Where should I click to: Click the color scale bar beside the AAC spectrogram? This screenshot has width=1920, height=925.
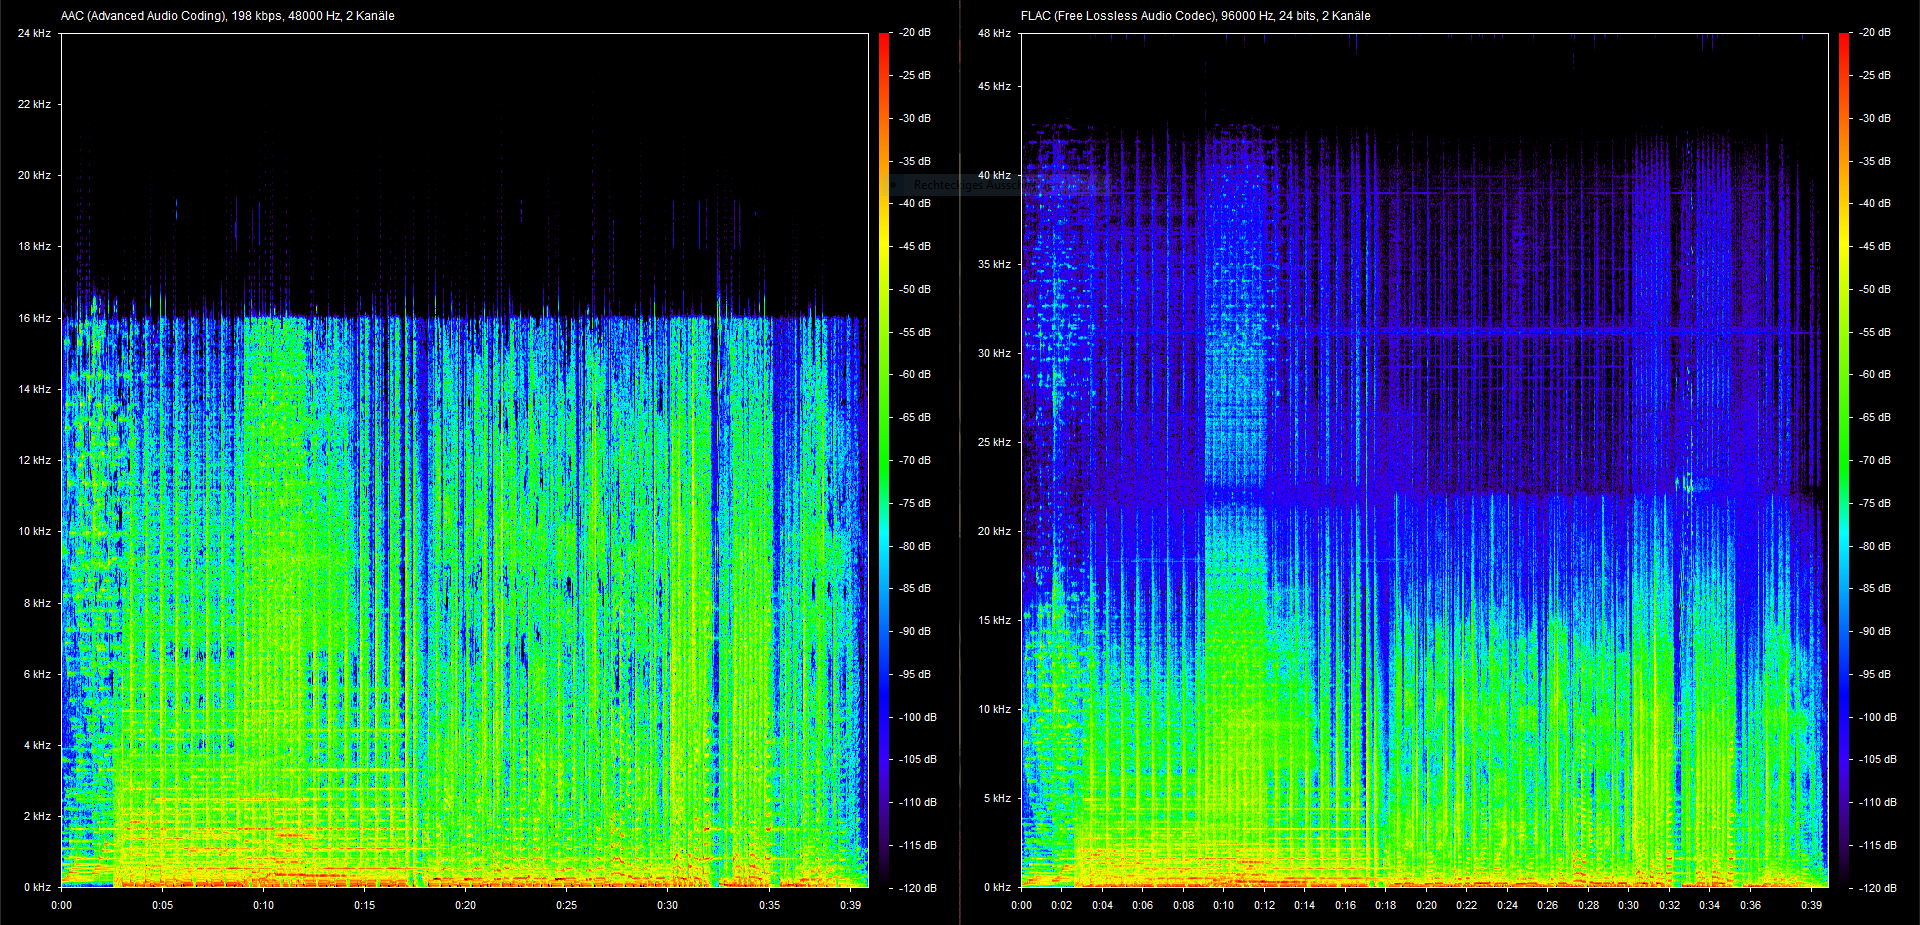tap(884, 460)
